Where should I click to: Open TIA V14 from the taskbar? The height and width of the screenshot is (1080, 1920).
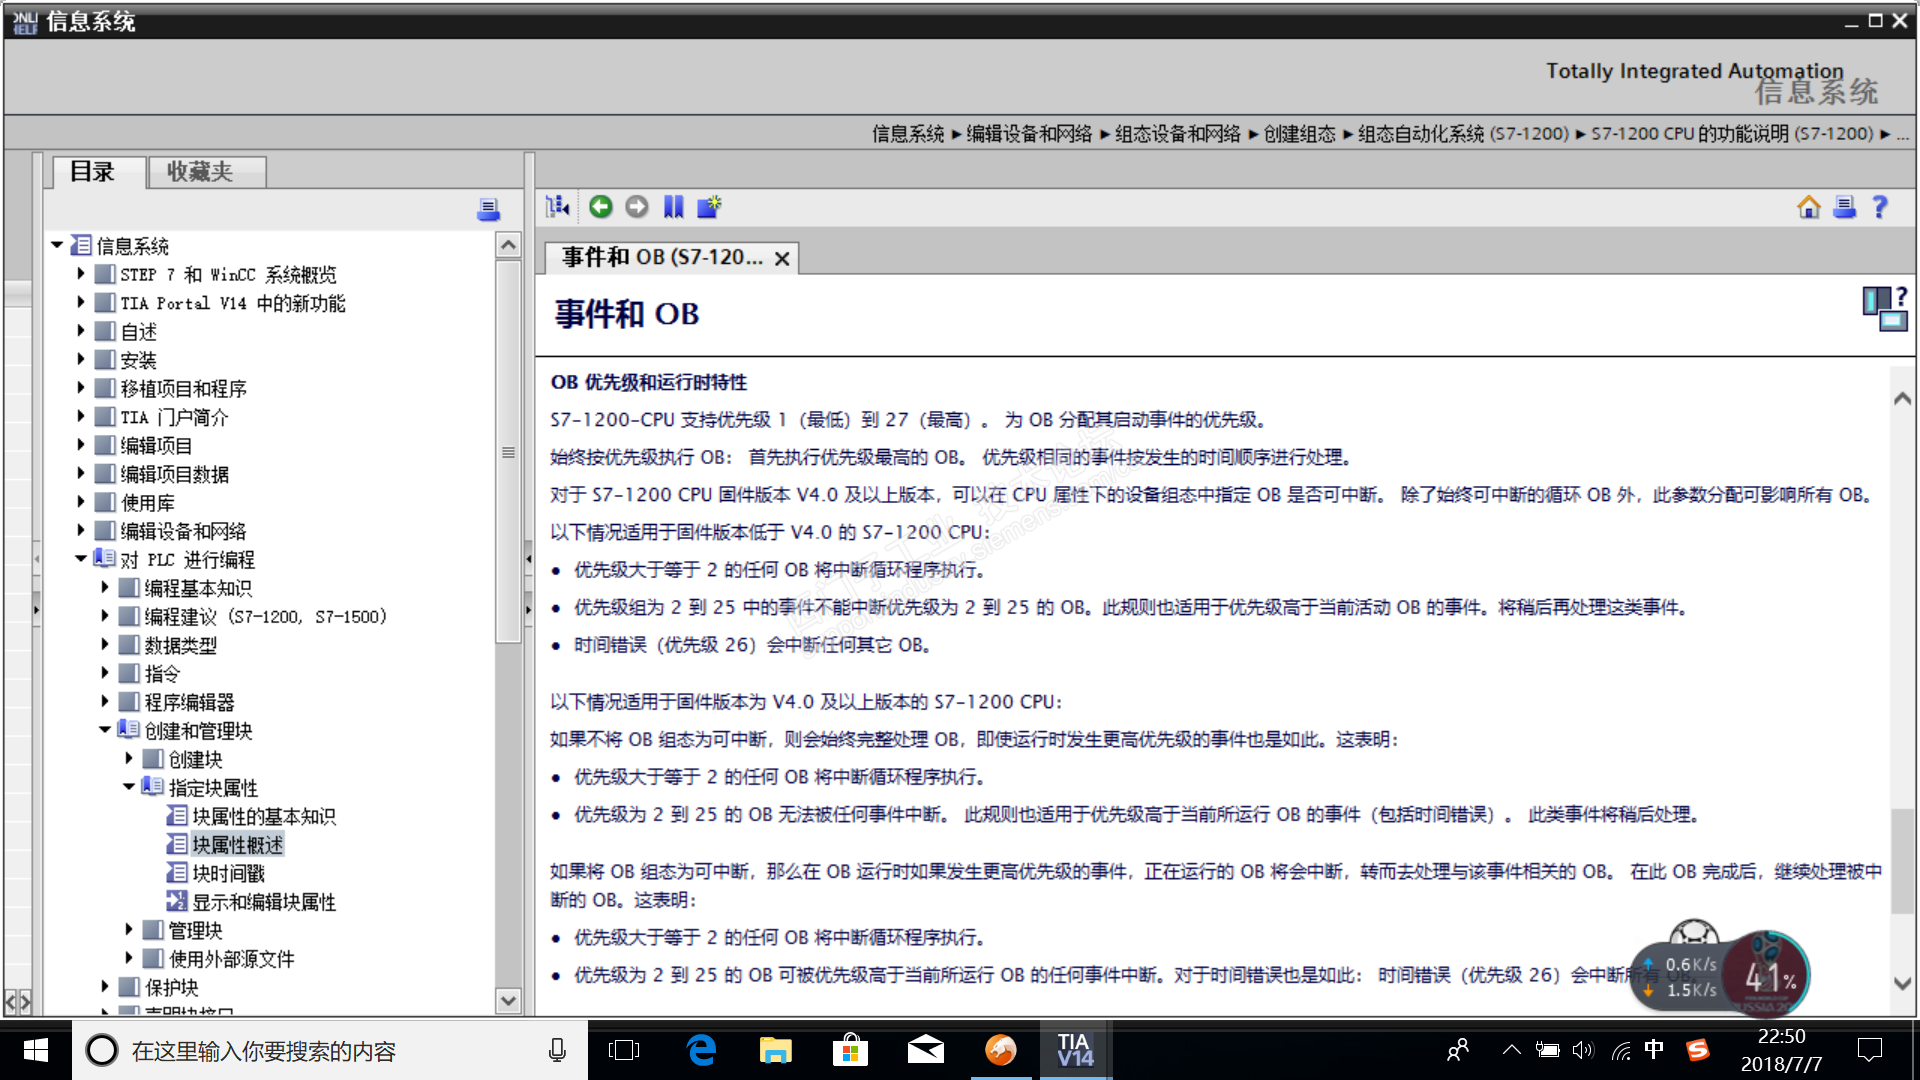1075,1050
